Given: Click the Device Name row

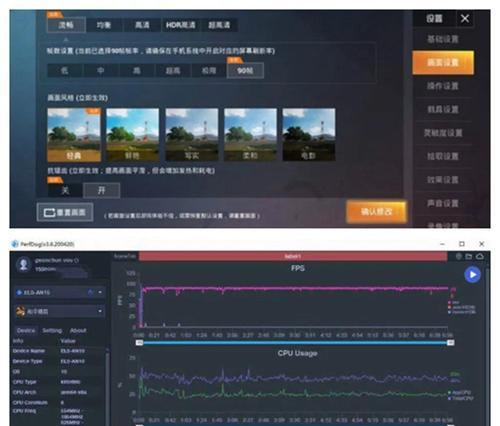Looking at the screenshot, I should point(58,351).
